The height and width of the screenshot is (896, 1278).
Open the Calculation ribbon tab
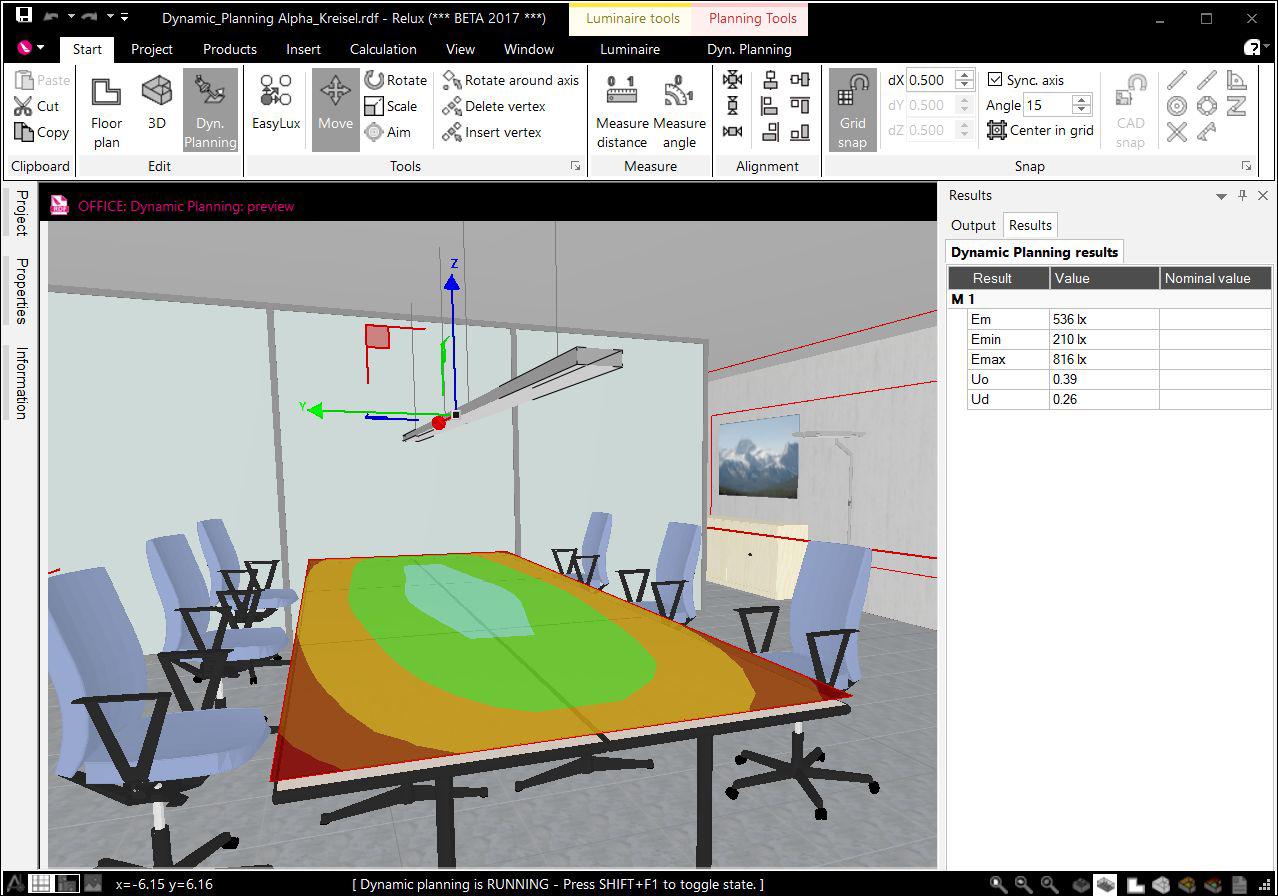pyautogui.click(x=383, y=49)
